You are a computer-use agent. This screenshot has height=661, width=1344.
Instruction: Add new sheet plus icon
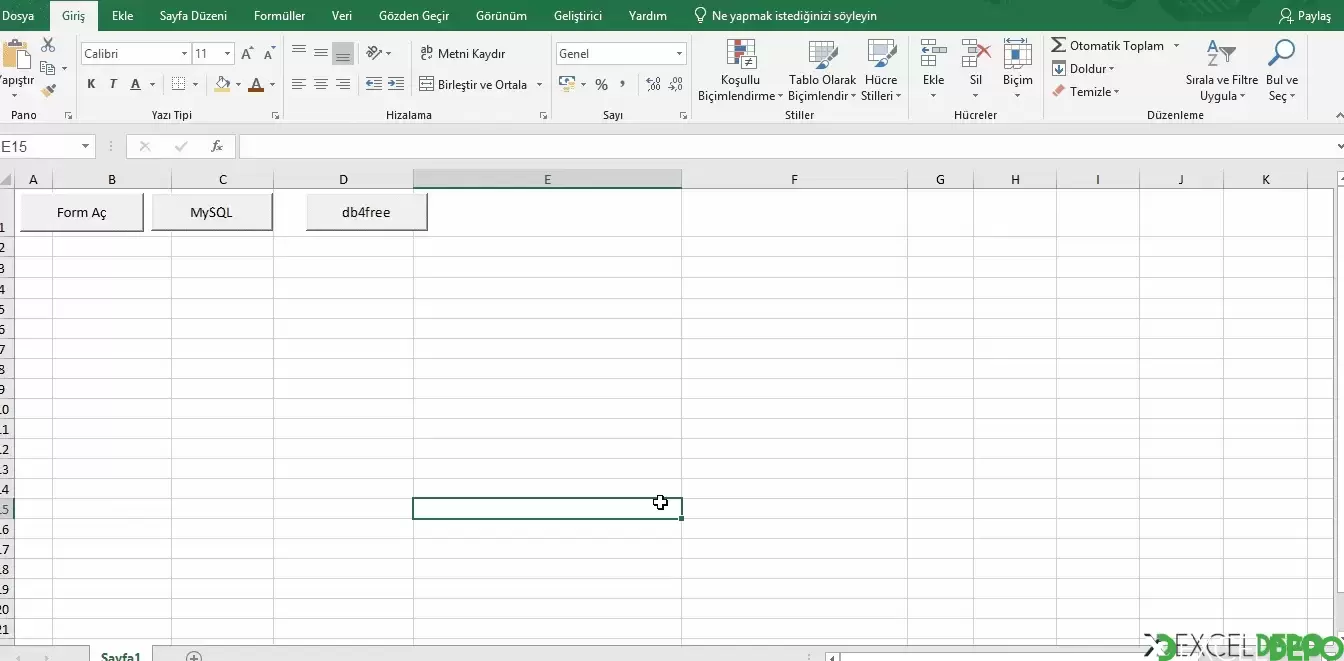coord(194,656)
